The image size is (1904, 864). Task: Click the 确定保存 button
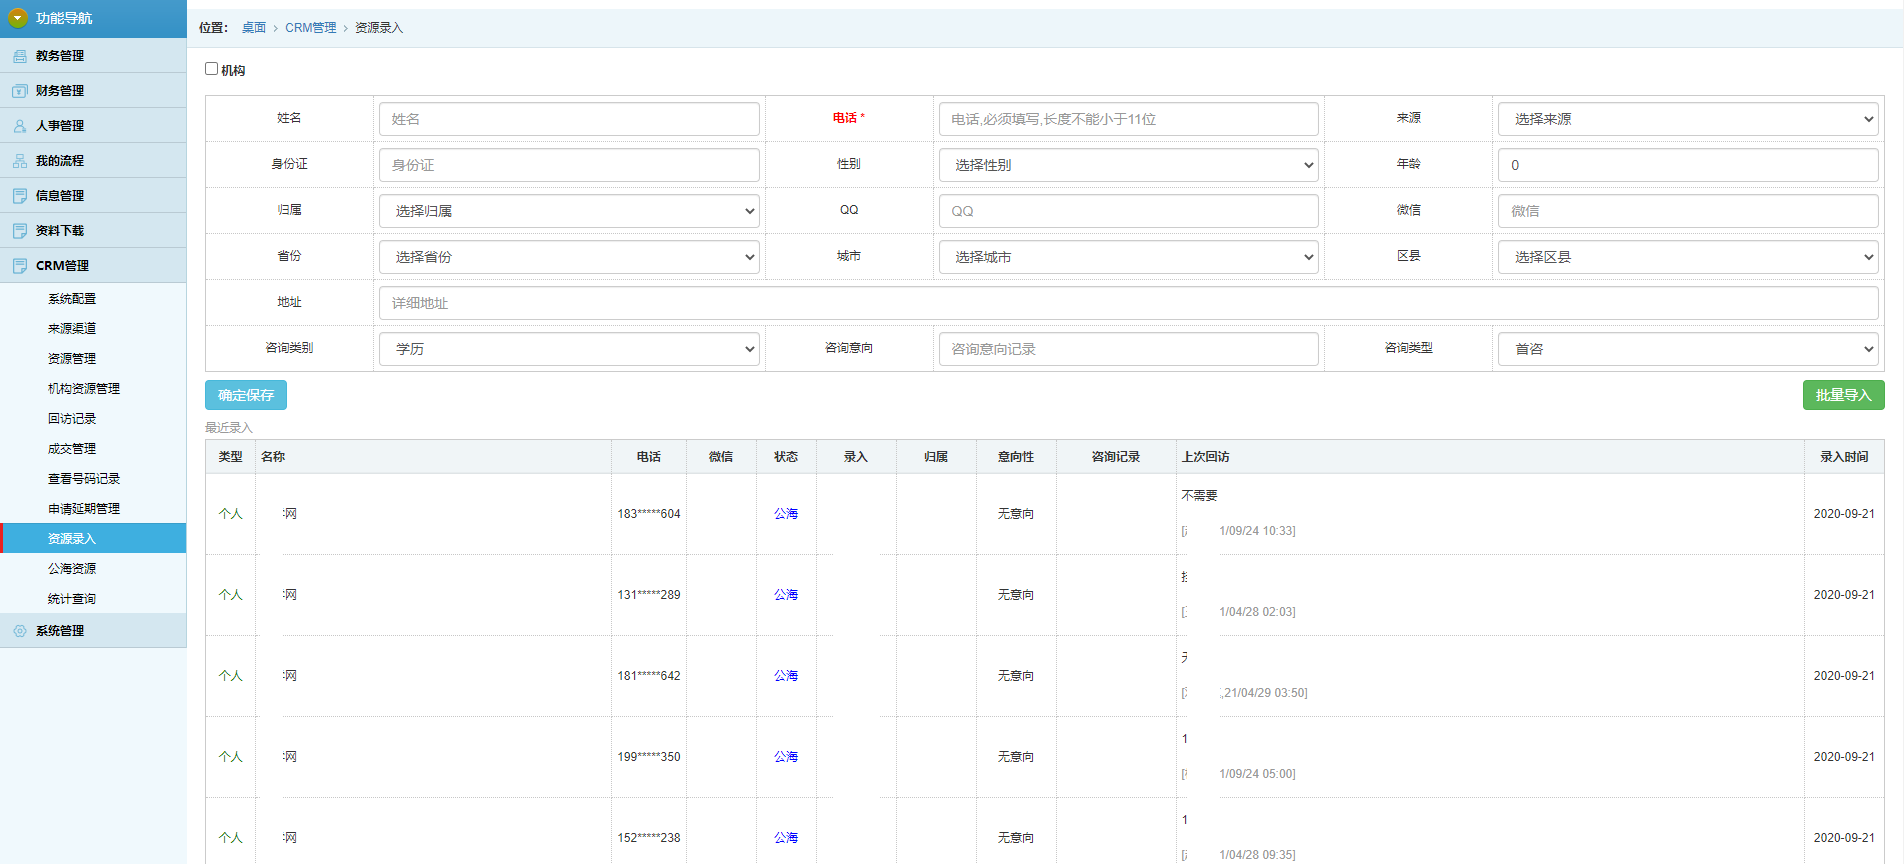pyautogui.click(x=246, y=395)
